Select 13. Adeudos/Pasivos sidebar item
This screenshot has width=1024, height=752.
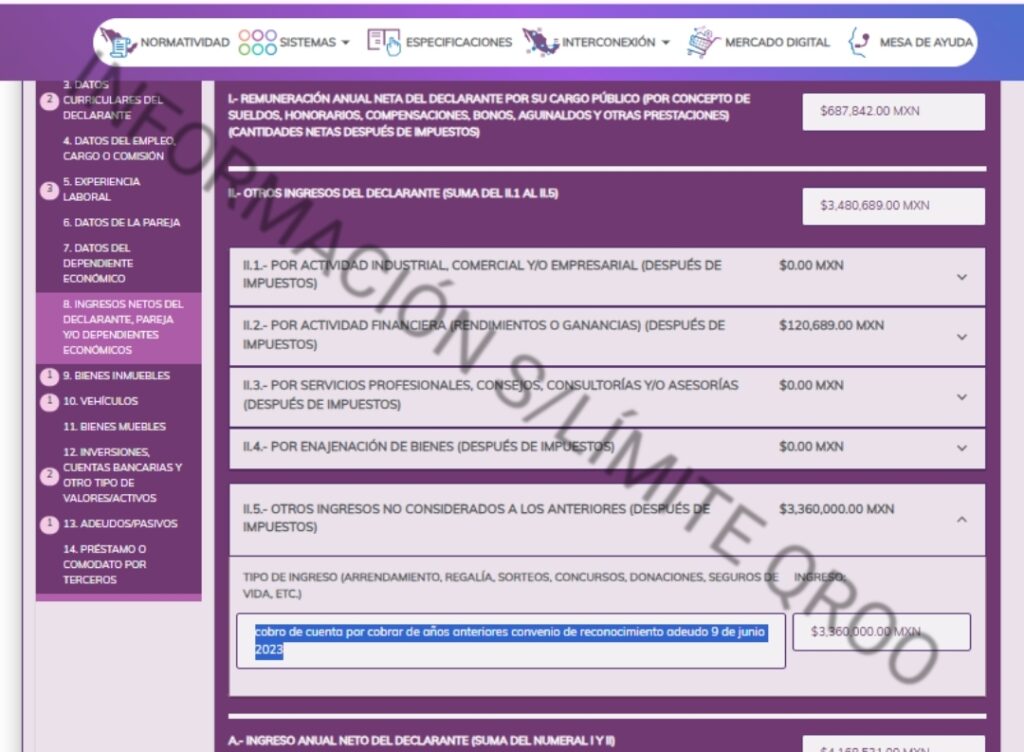(x=113, y=523)
